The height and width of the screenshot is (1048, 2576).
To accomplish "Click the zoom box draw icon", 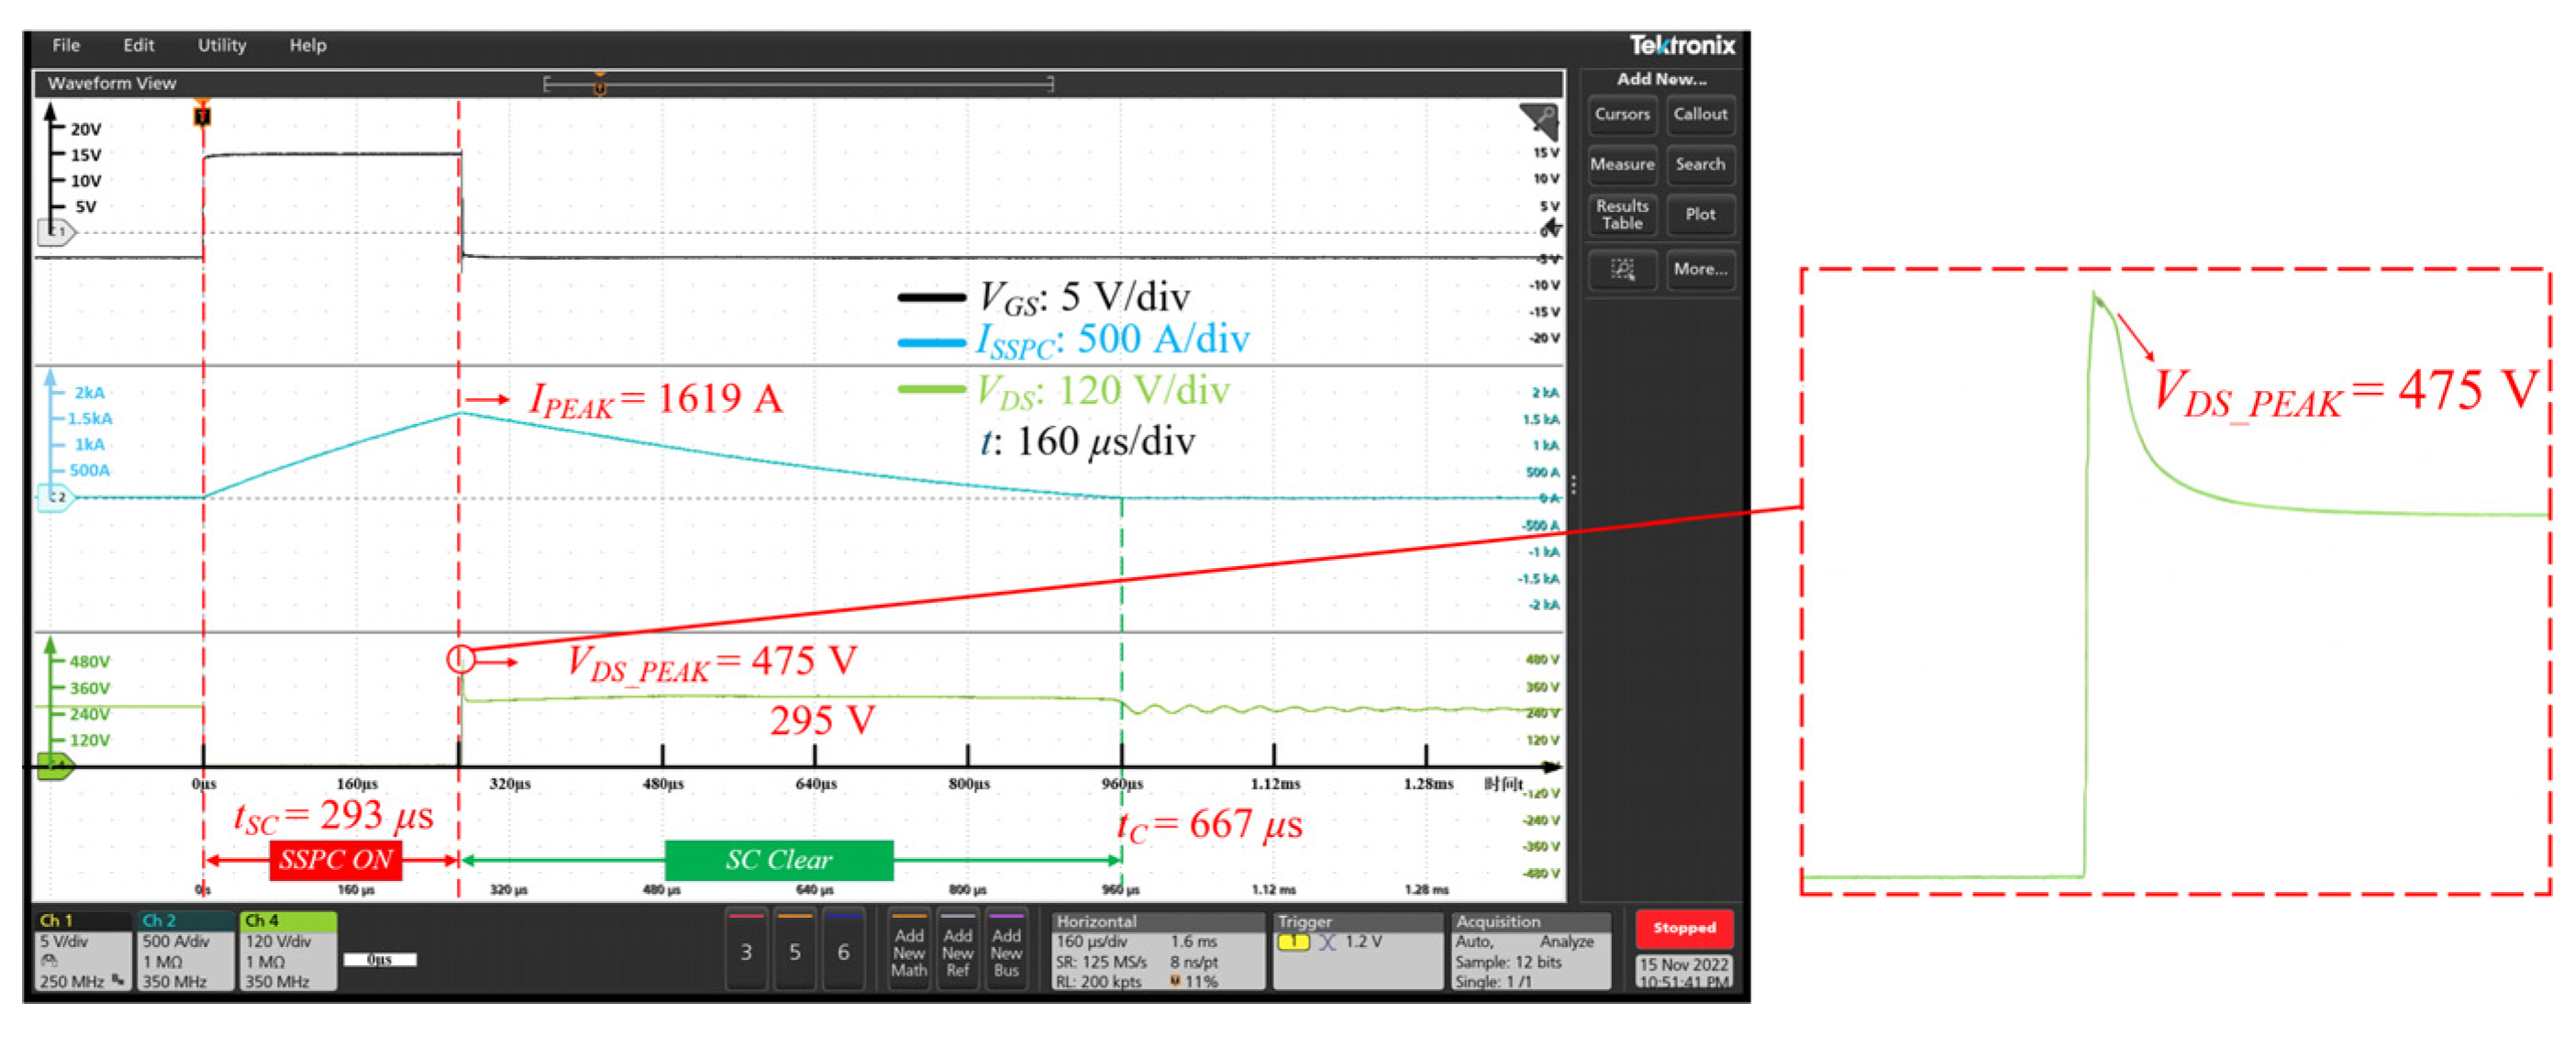I will click(1621, 269).
